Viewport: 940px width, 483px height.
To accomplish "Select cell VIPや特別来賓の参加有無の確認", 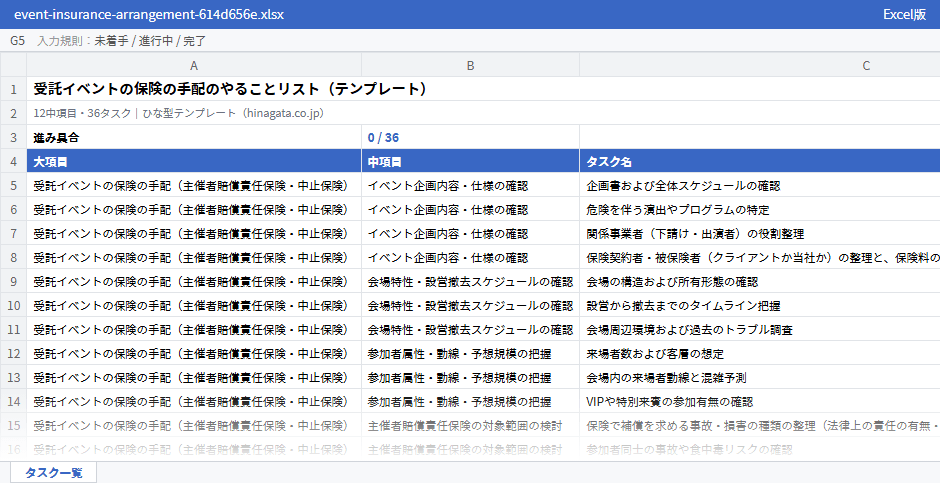I will point(760,402).
